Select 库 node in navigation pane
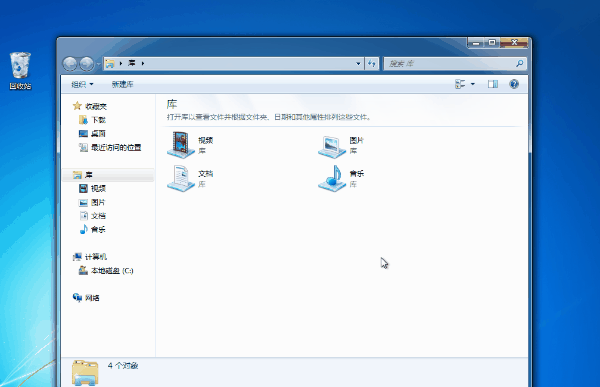 [89, 175]
